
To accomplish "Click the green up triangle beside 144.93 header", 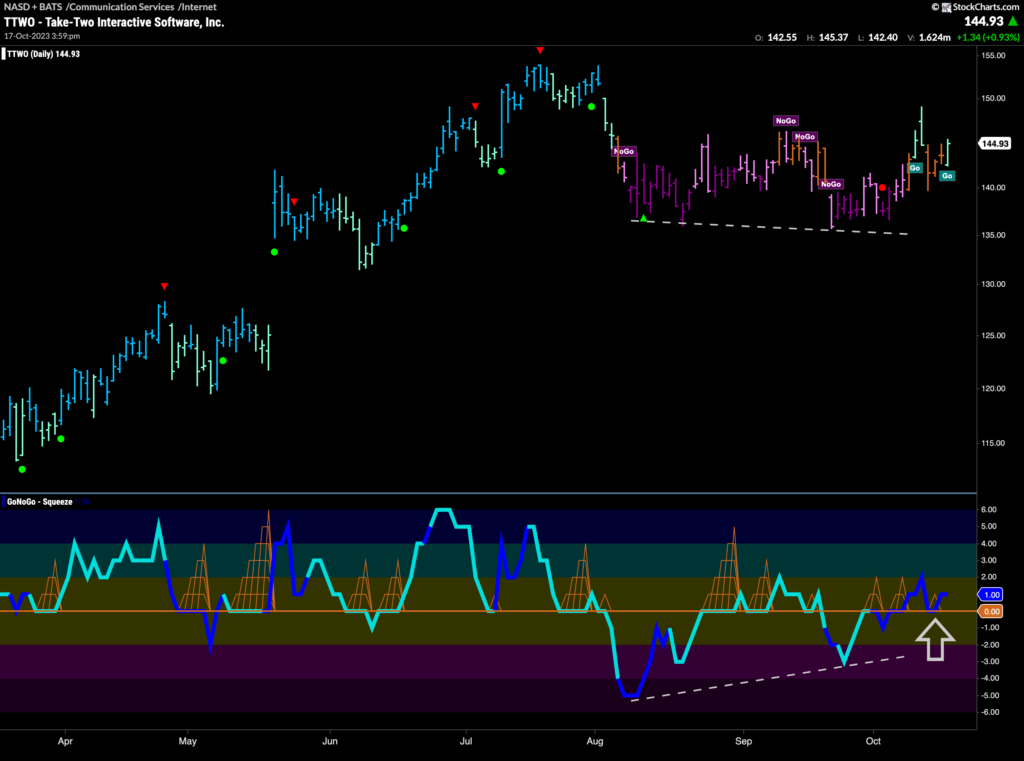I will click(x=1012, y=22).
